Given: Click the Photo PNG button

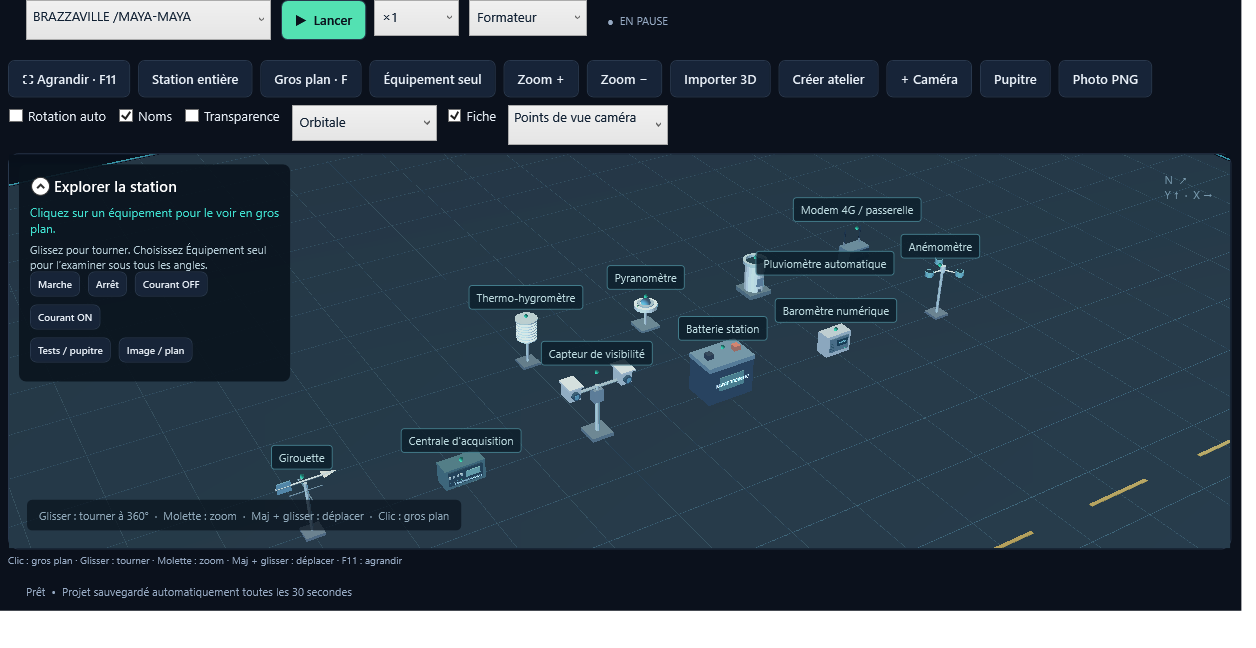Looking at the screenshot, I should [x=1105, y=79].
